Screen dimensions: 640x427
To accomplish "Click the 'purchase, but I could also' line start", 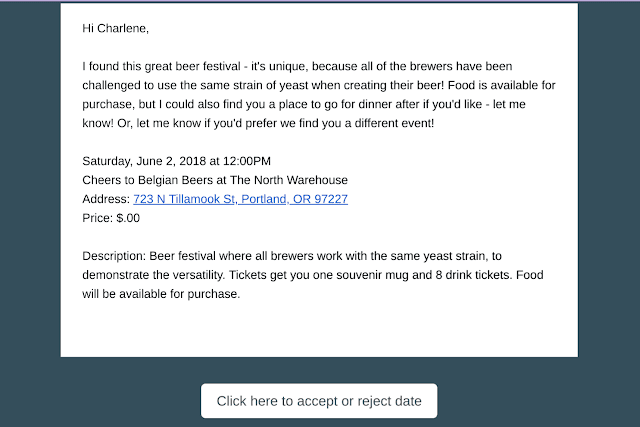I will coord(146,104).
